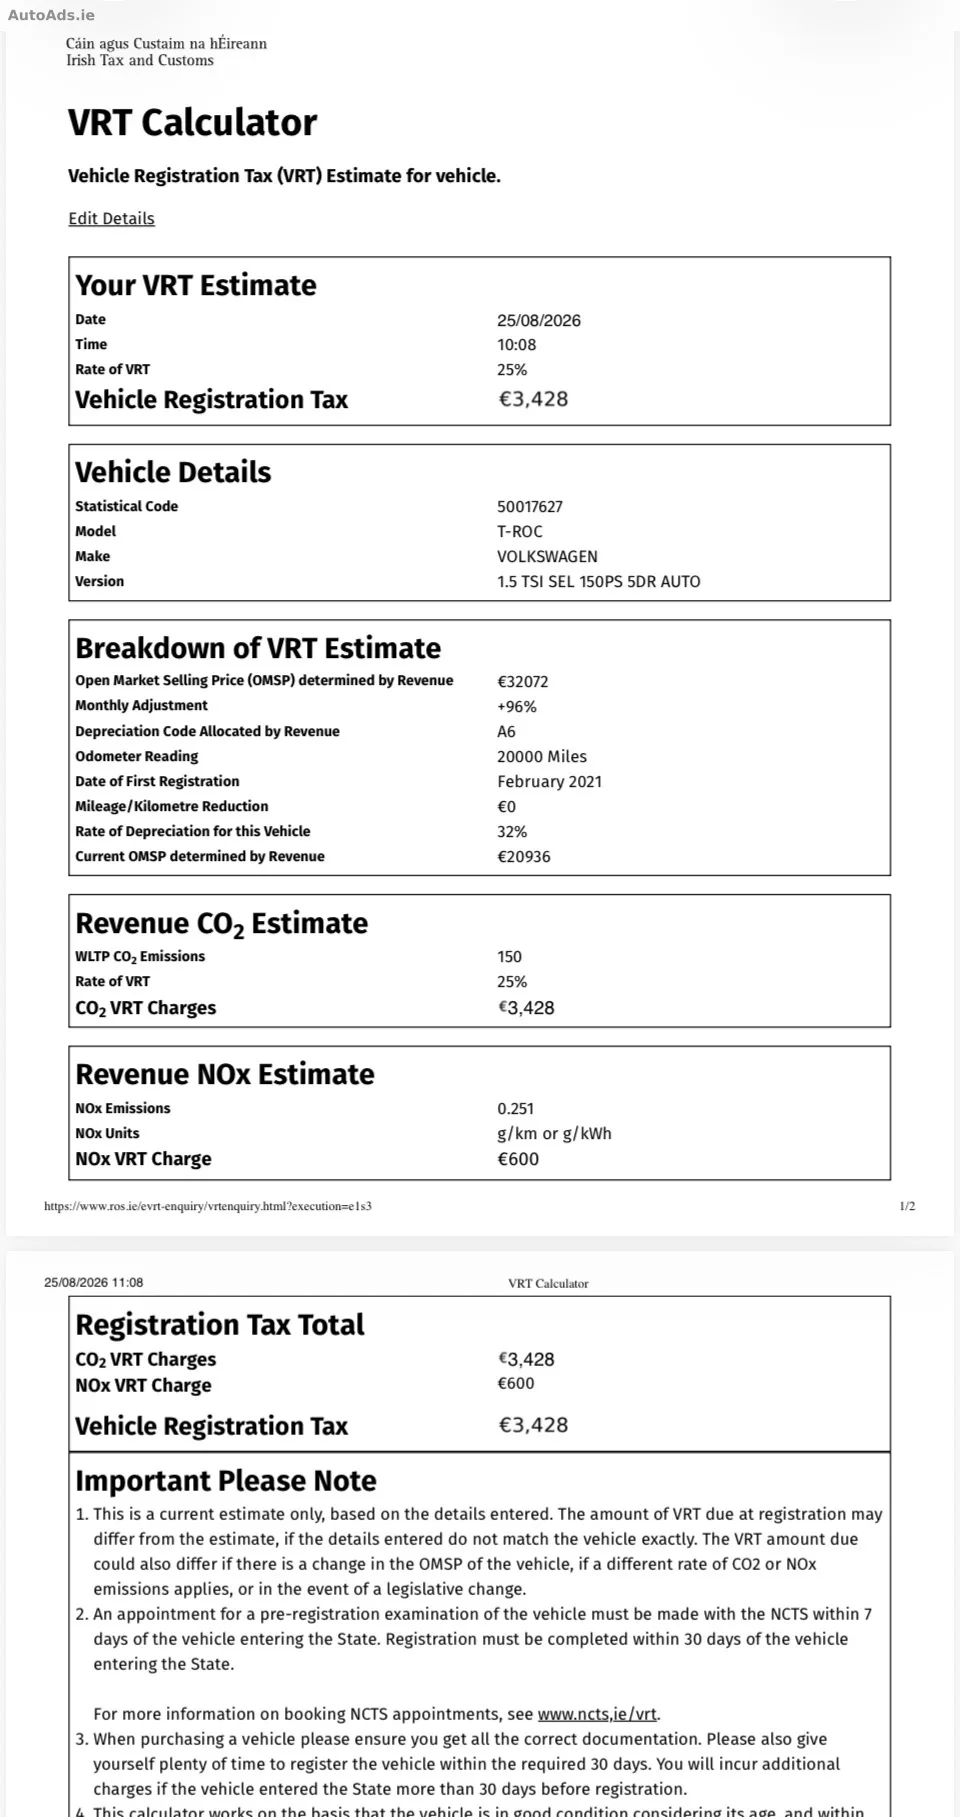This screenshot has width=960, height=1817.
Task: Click the "Your VRT Estimate" section heading
Action: click(196, 285)
